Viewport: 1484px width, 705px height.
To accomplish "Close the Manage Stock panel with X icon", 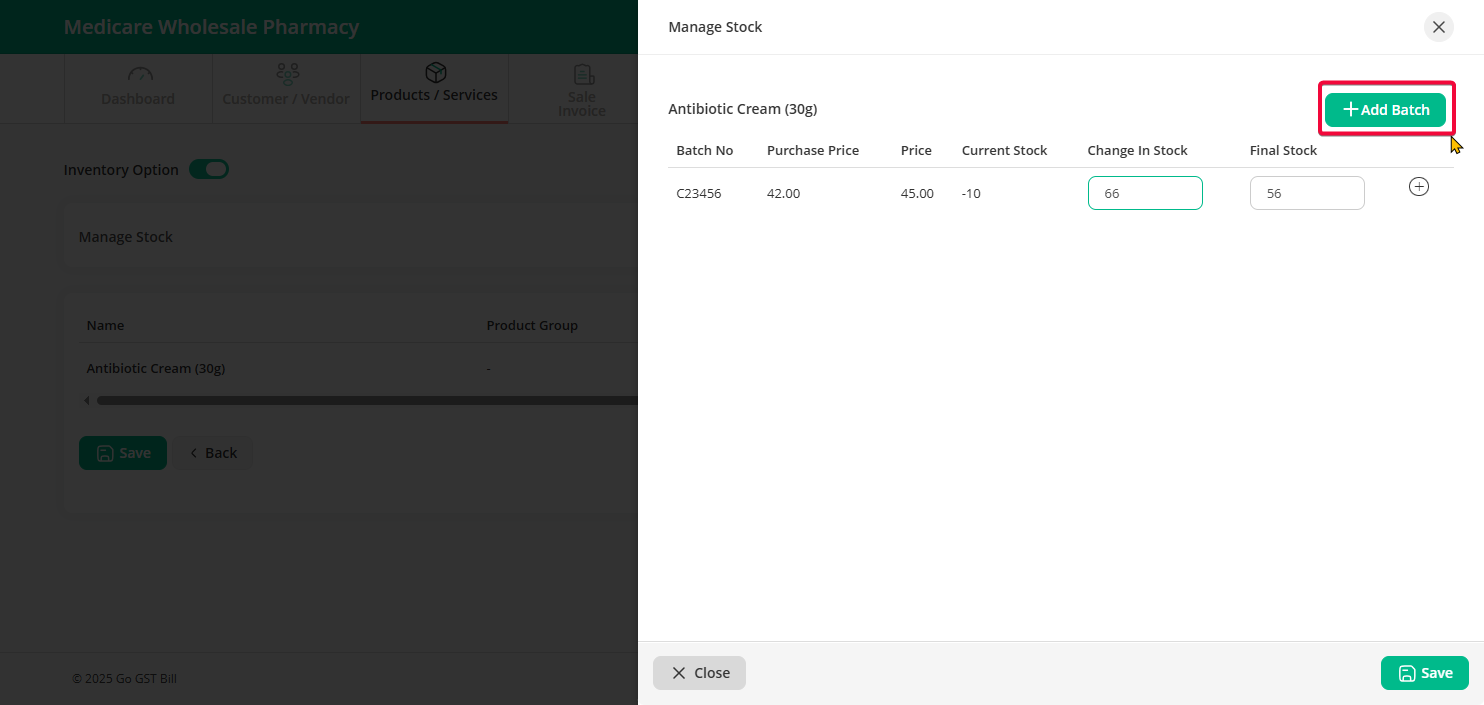I will tap(1438, 27).
